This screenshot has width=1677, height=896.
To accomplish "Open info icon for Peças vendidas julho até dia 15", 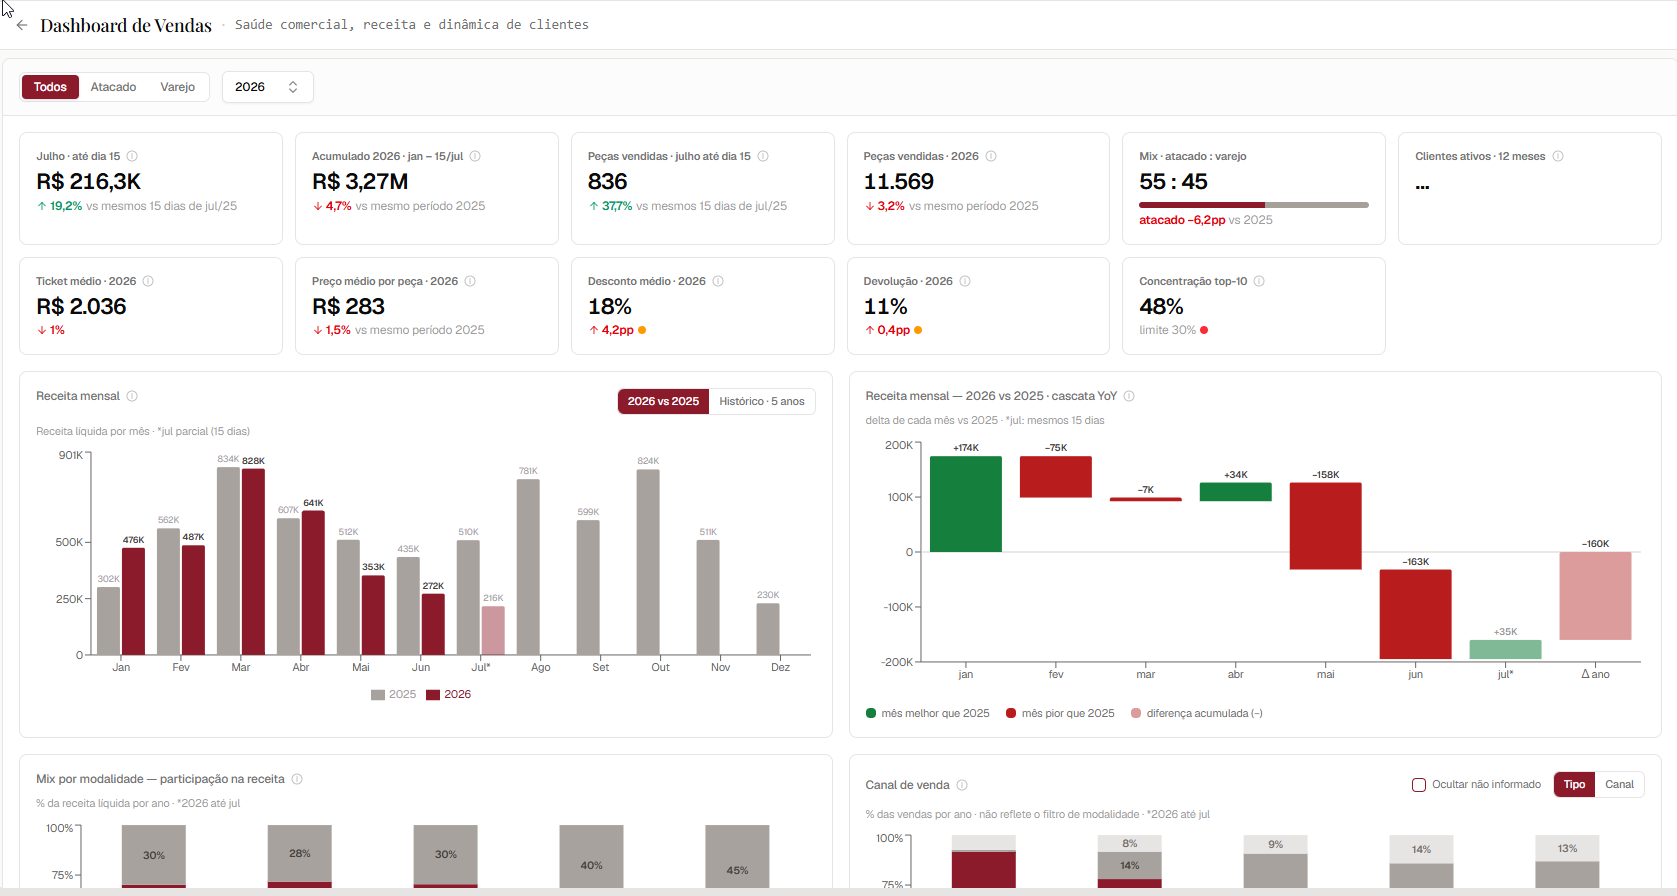I will [763, 156].
